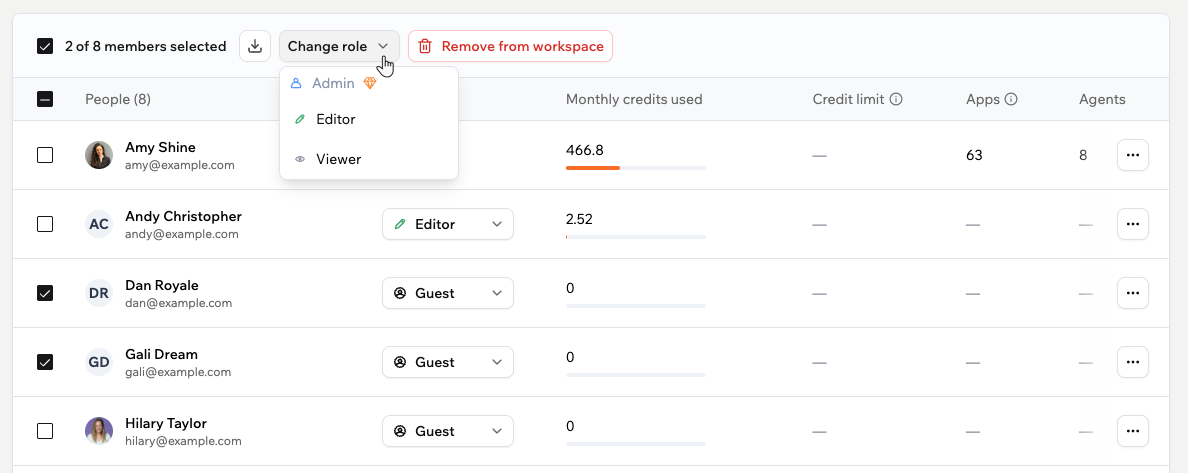The height and width of the screenshot is (473, 1188).
Task: Toggle the People header select-all checkbox
Action: click(x=45, y=99)
